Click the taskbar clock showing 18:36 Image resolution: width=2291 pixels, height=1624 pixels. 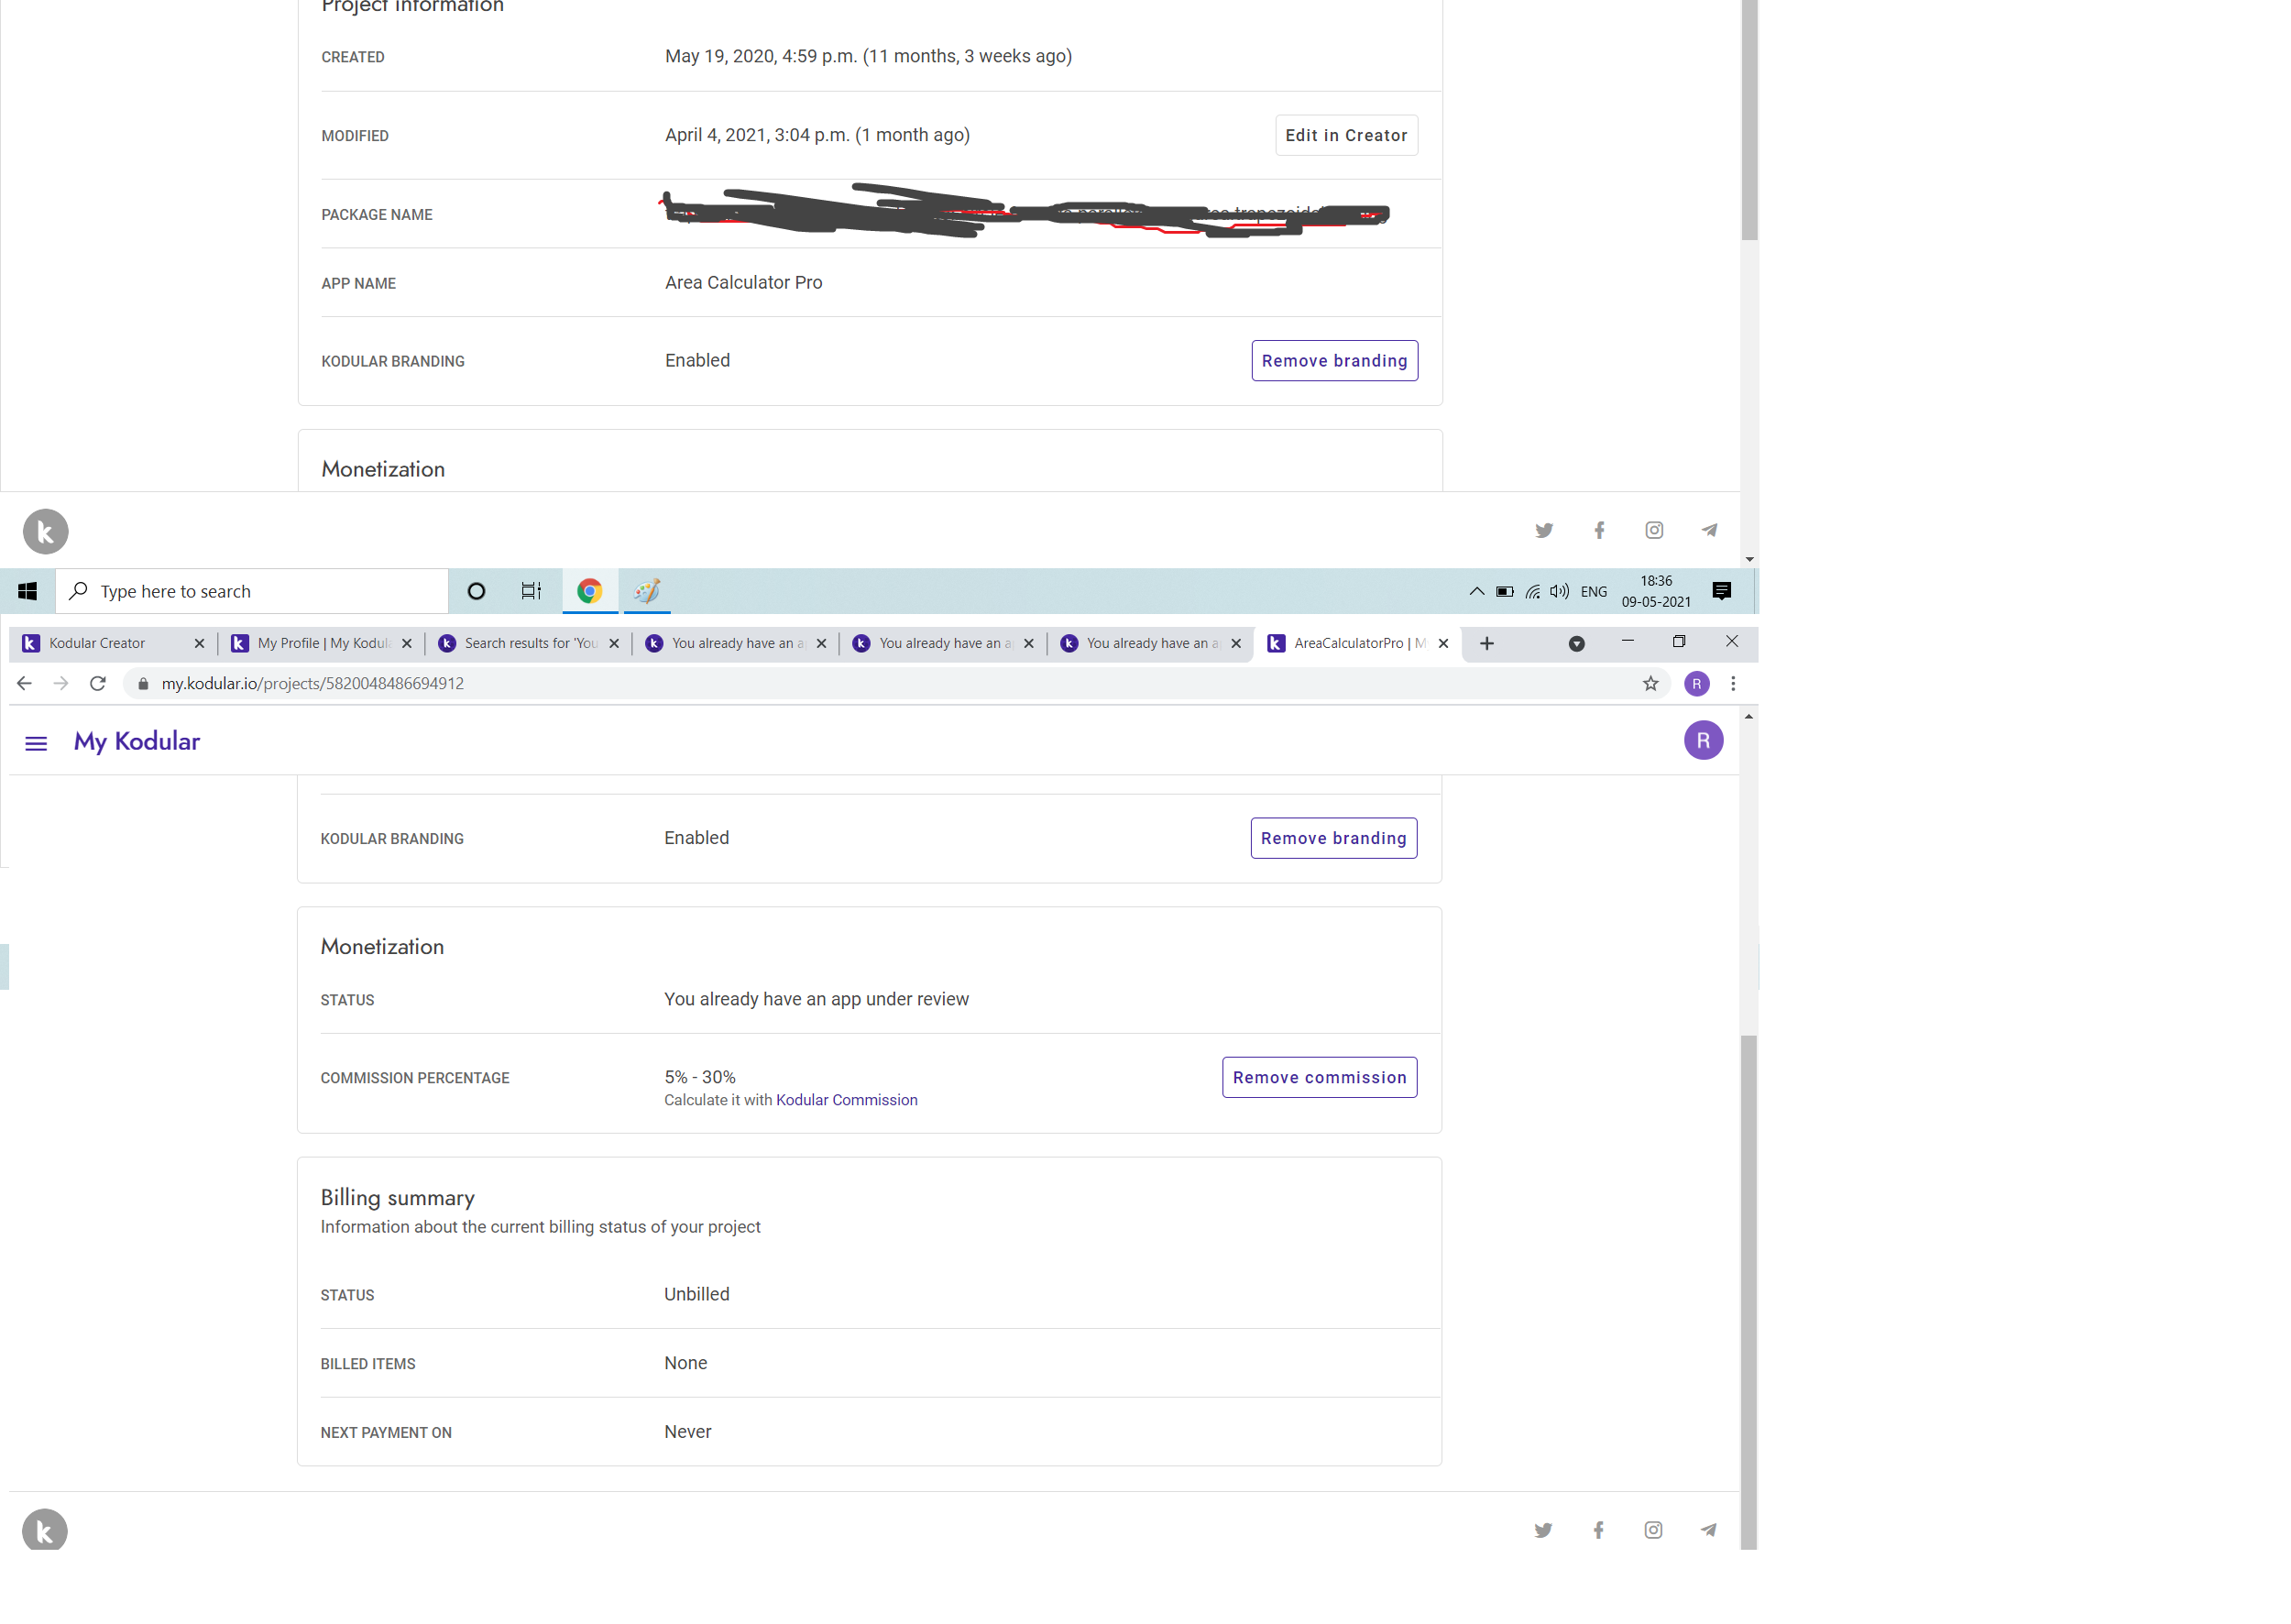[1656, 592]
